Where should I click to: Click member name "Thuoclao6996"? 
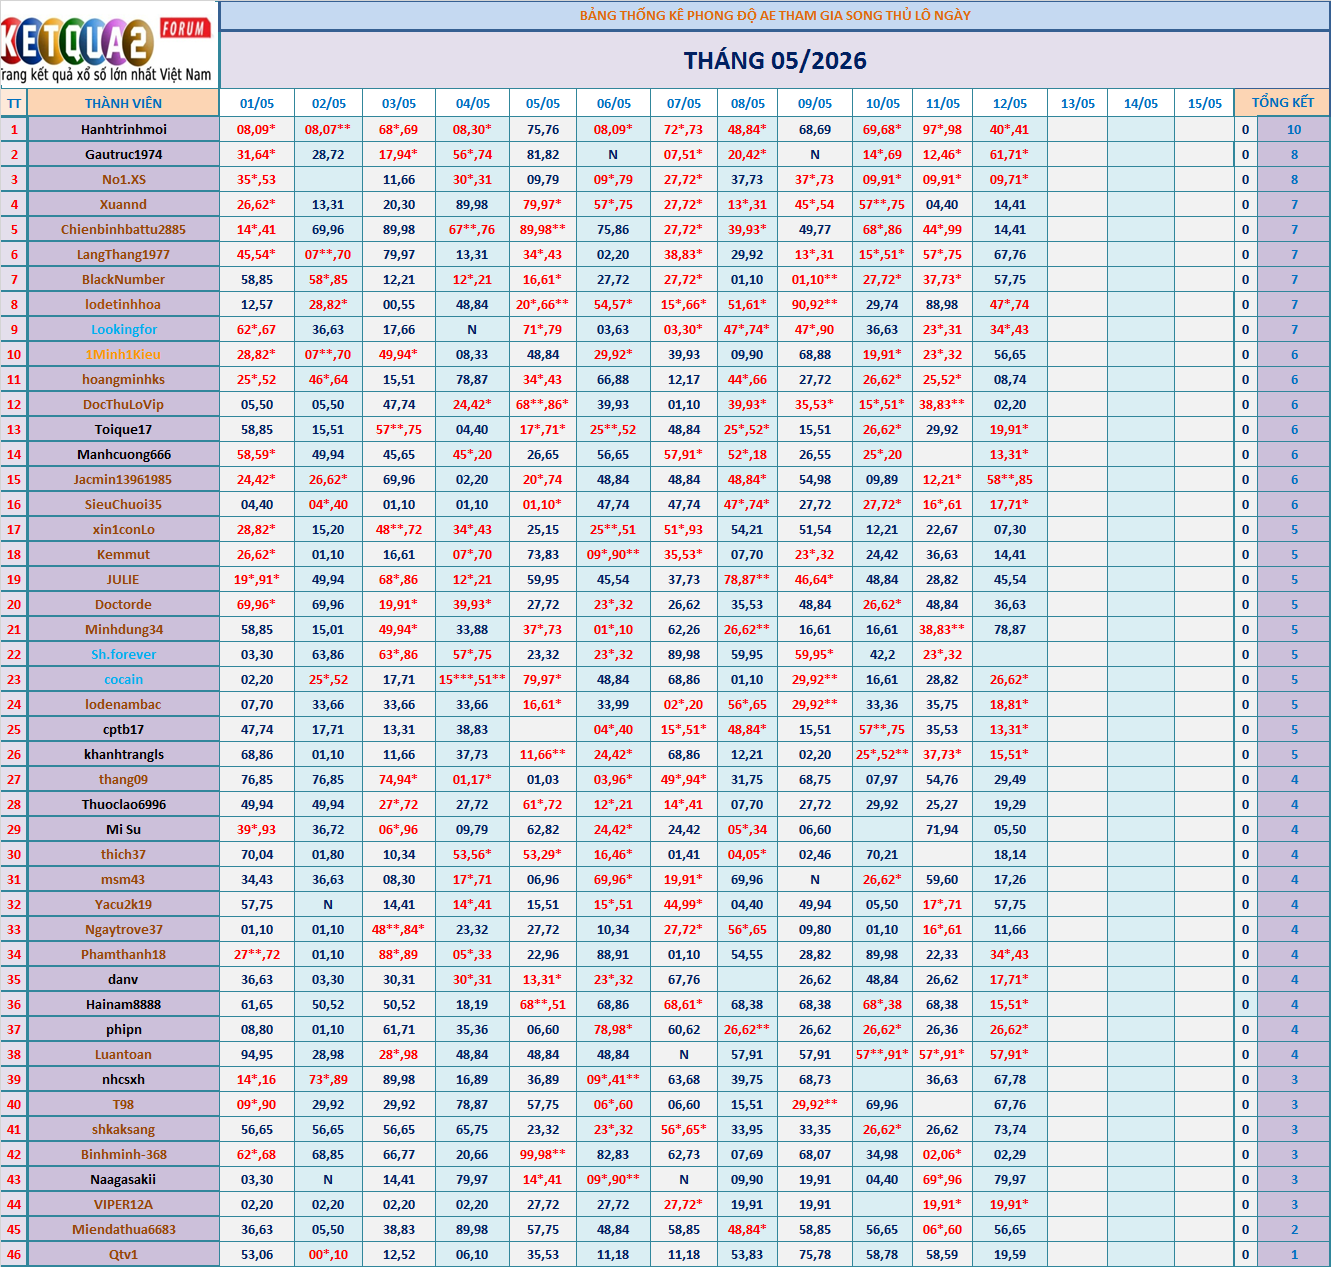[124, 804]
